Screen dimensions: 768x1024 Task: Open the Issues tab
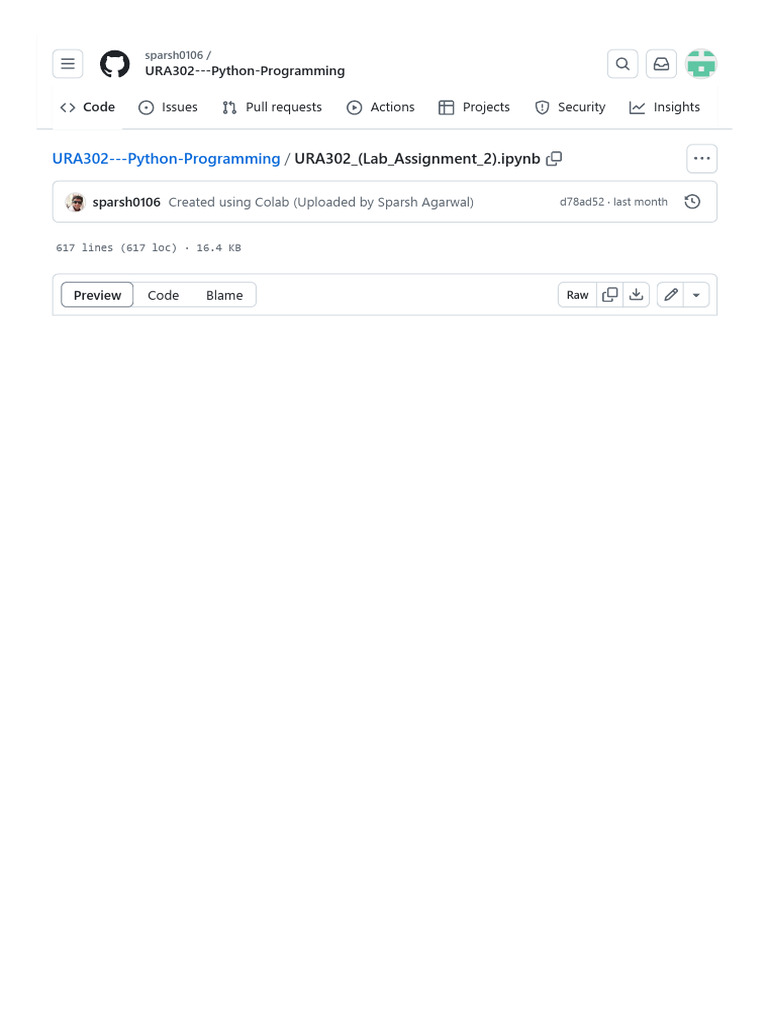click(x=168, y=107)
